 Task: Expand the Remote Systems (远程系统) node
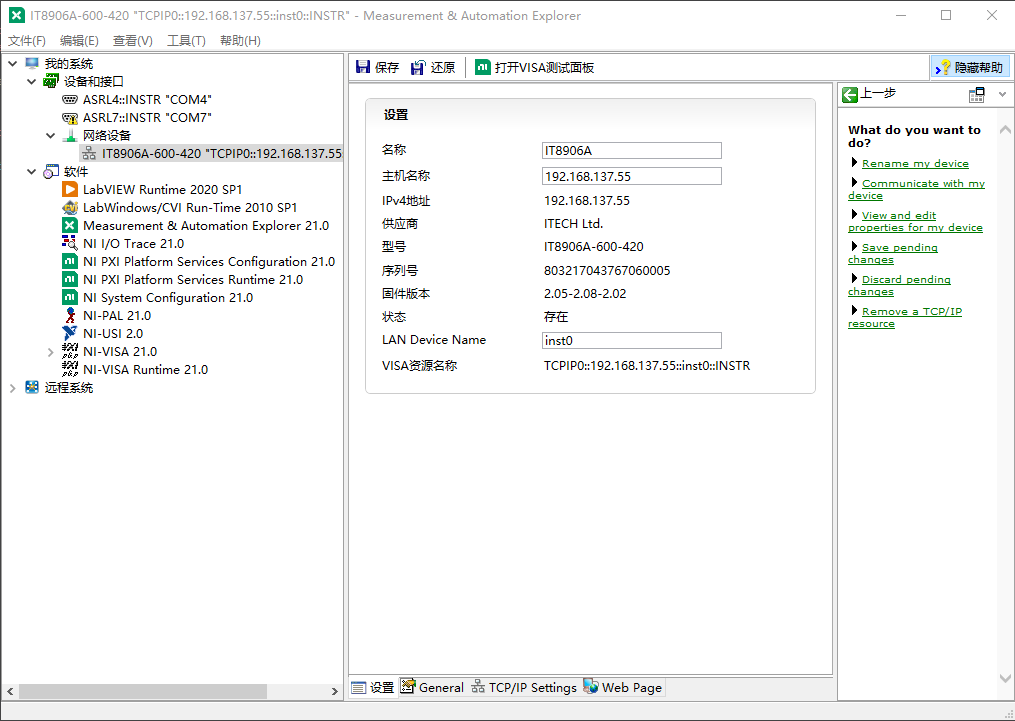(12, 388)
